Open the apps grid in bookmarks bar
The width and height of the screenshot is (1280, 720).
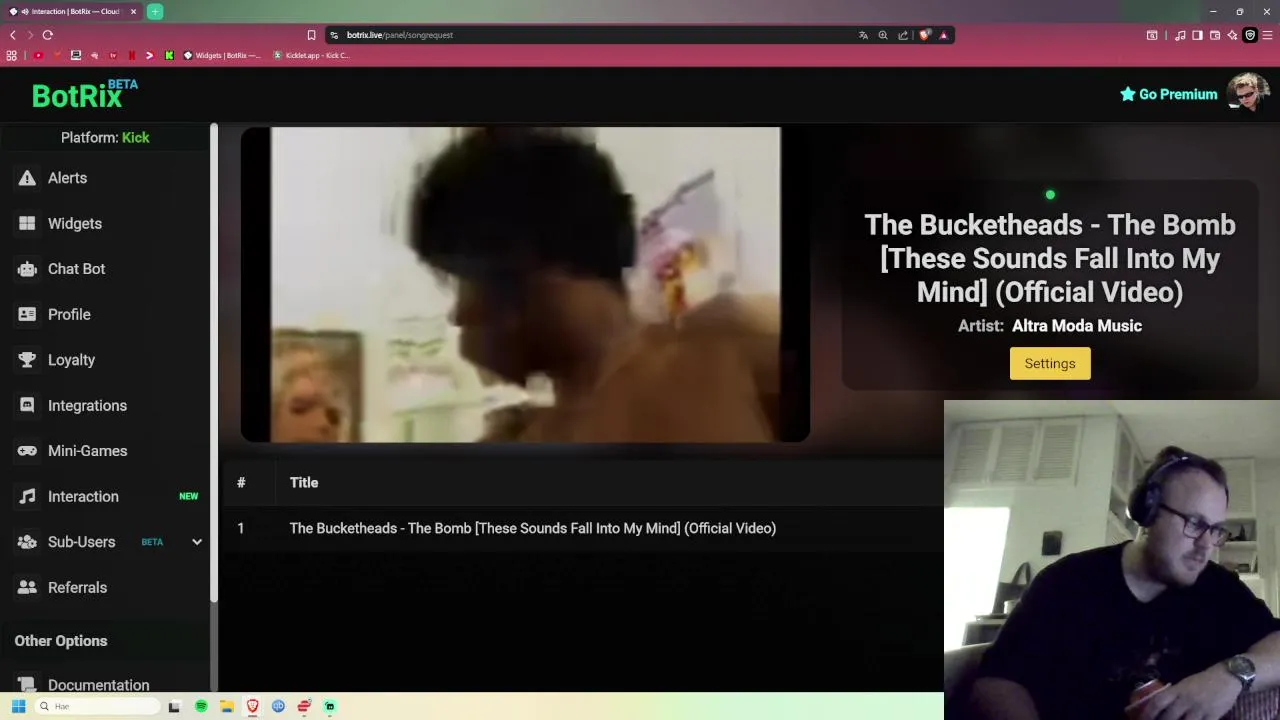tap(12, 55)
